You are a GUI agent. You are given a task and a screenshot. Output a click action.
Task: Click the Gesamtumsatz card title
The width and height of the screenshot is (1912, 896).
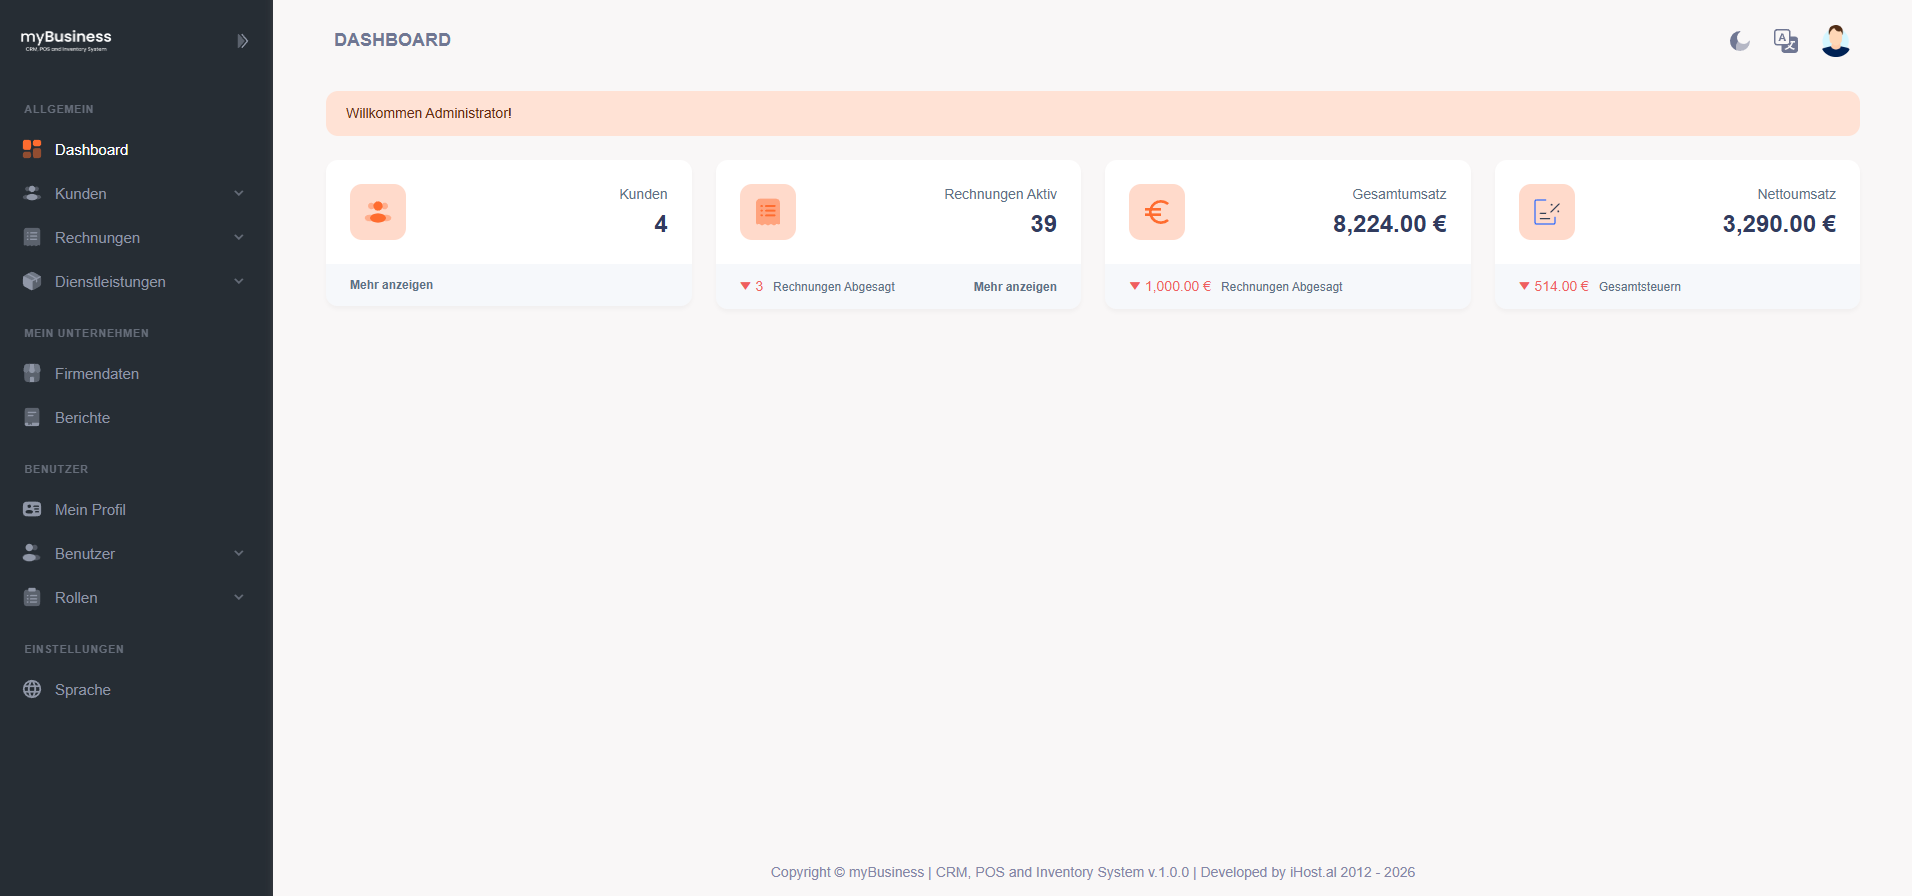pos(1399,194)
